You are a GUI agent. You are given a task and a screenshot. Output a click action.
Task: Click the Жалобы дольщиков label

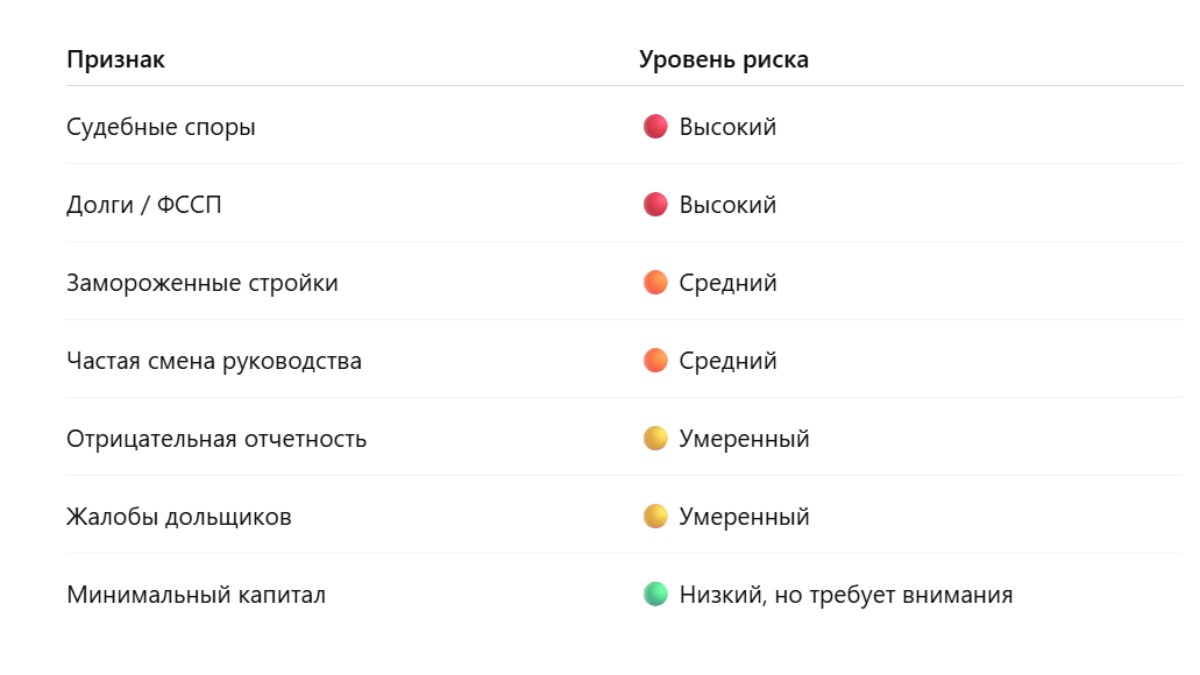(179, 518)
